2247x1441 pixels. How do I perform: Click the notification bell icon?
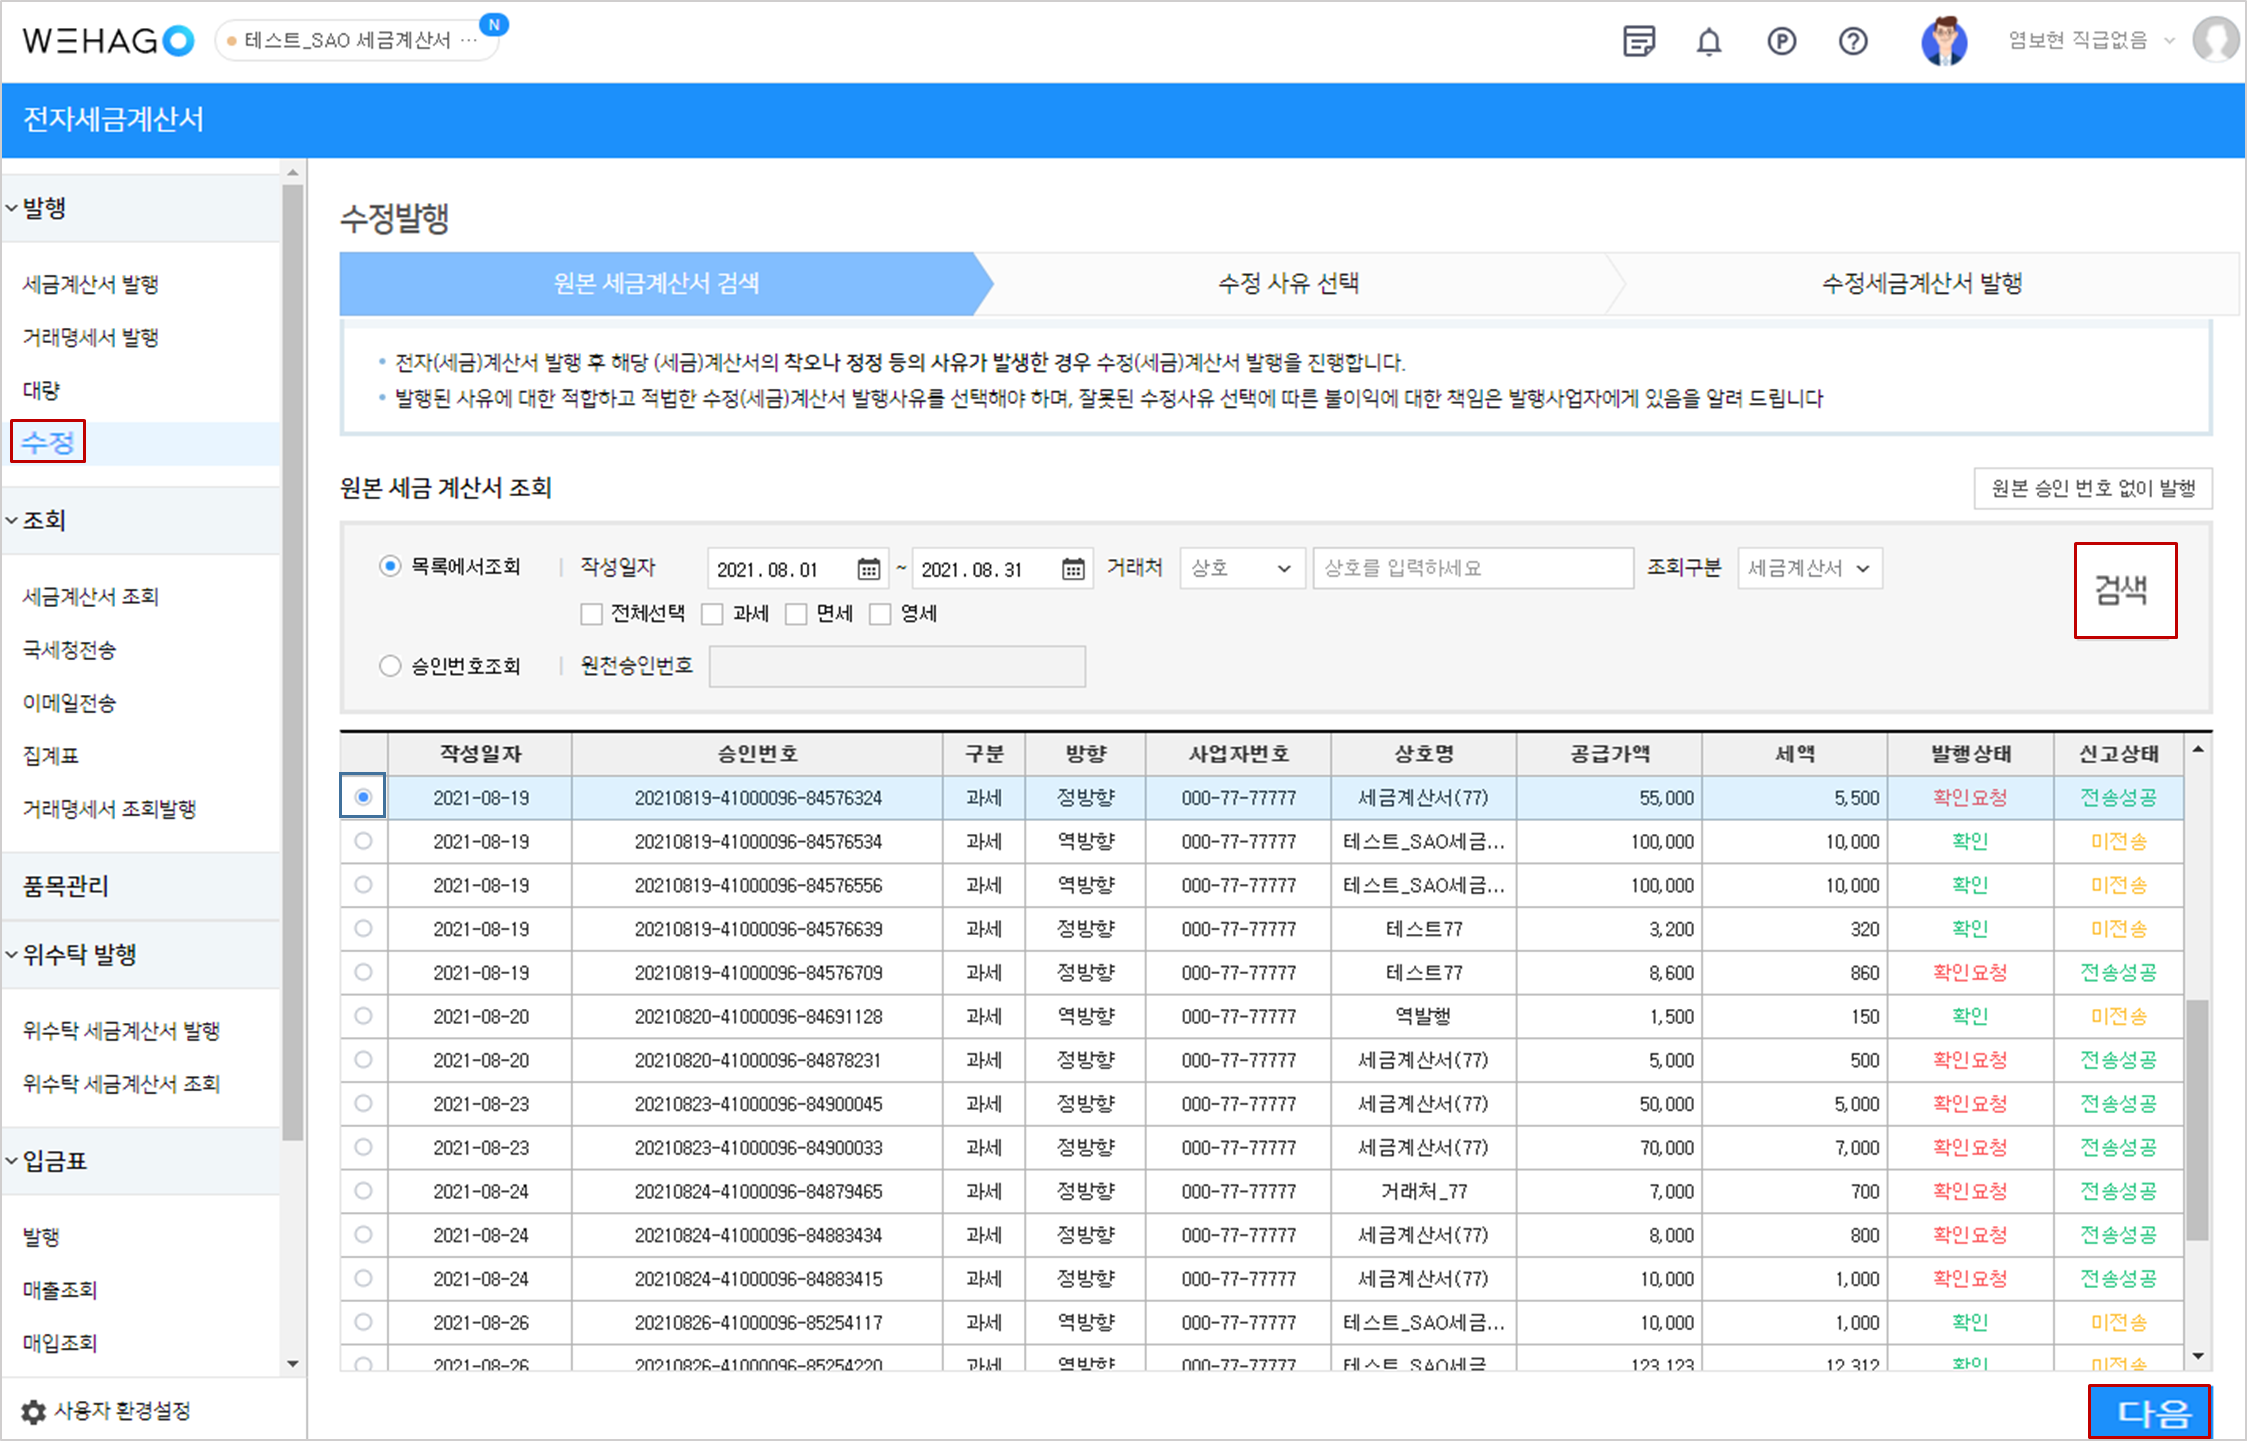[1709, 42]
